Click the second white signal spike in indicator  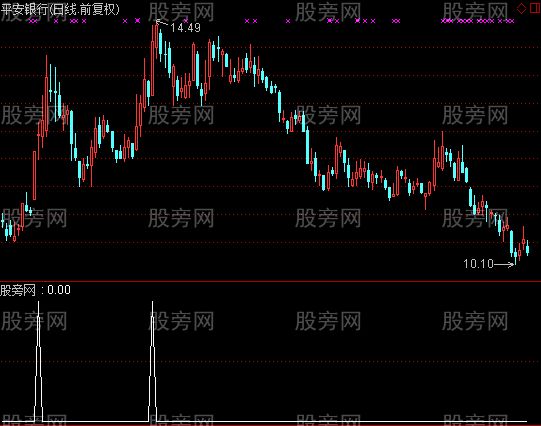tap(153, 361)
